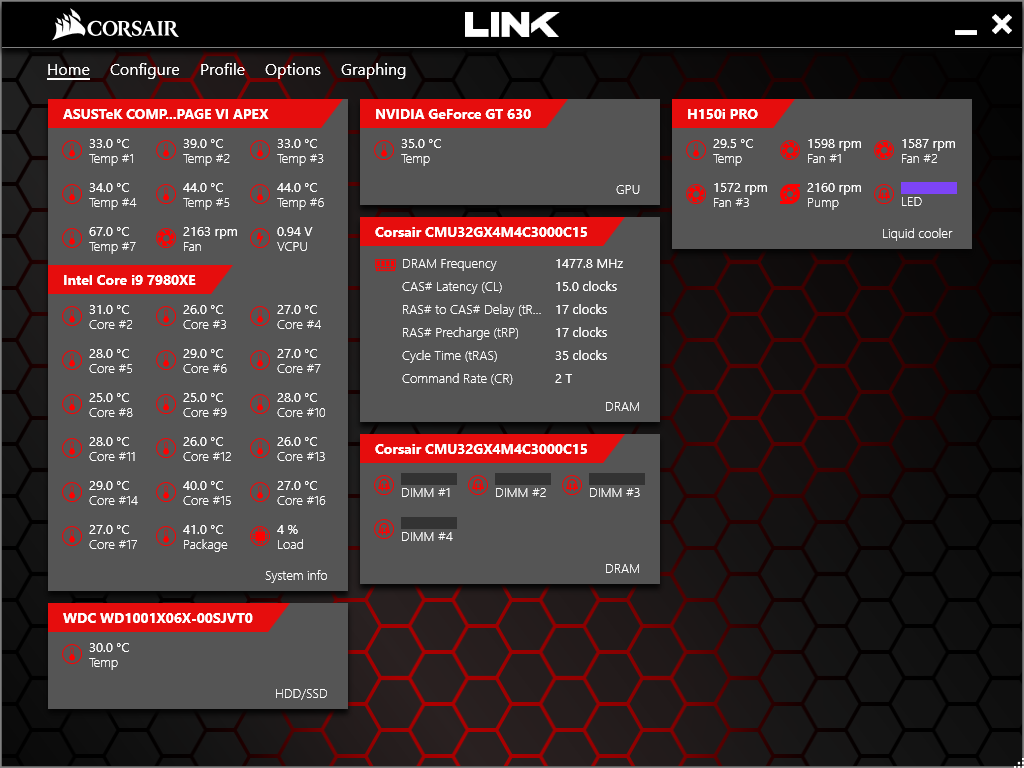Click the DIMM #2 color swatch
This screenshot has height=768, width=1024.
523,479
